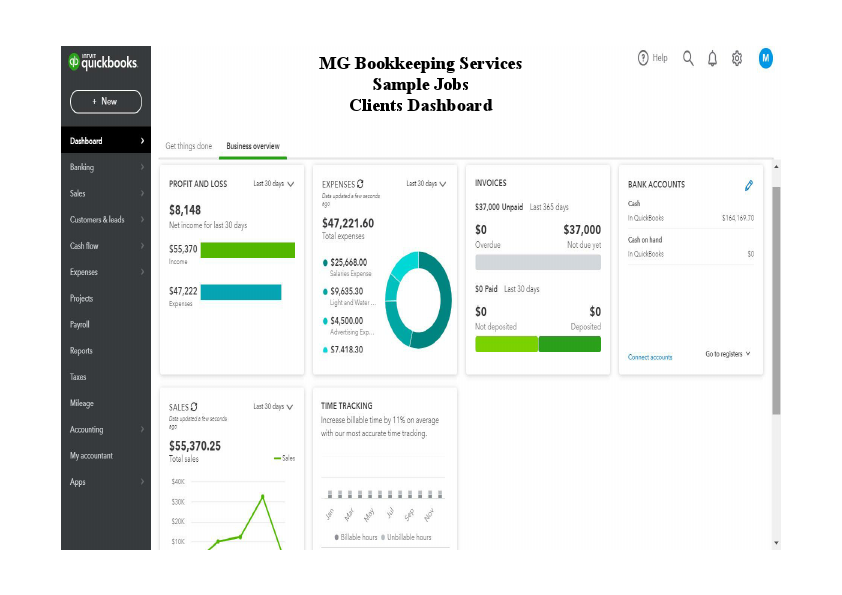
Task: Click $25,668.00 Salaries Expense entry
Action: (349, 267)
